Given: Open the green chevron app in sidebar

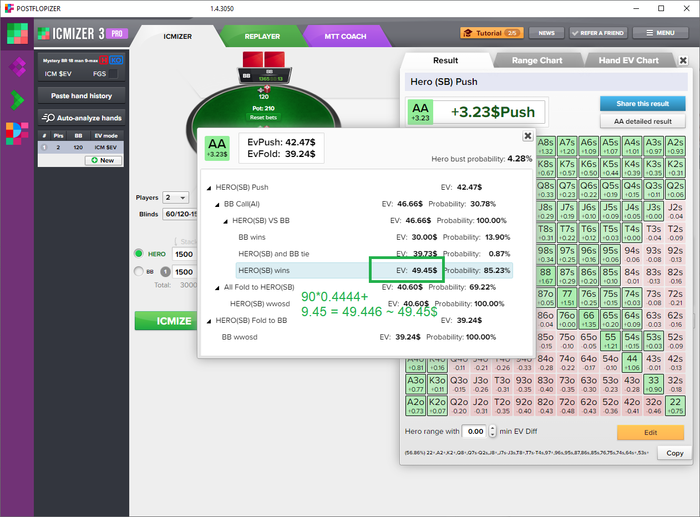Looking at the screenshot, I should point(17,100).
